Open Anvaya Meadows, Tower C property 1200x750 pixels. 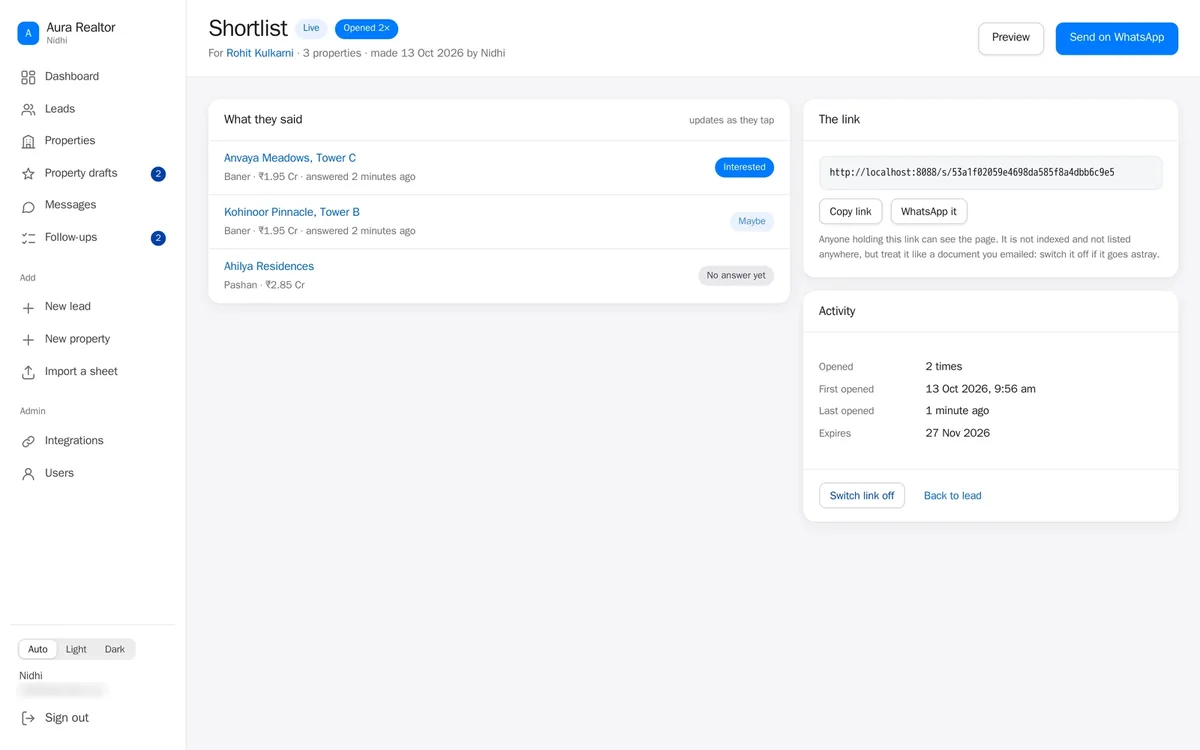[x=290, y=158]
